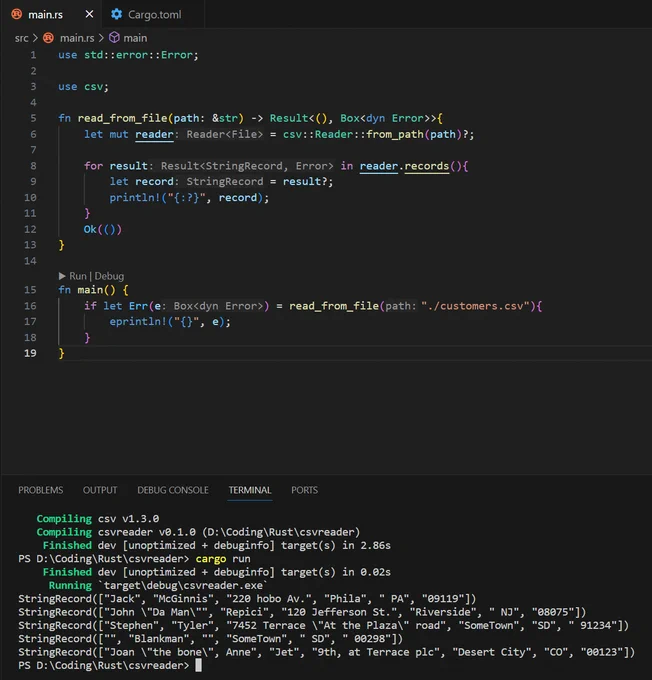This screenshot has height=680, width=652.
Task: Click the src breadcrumb
Action: [21, 38]
